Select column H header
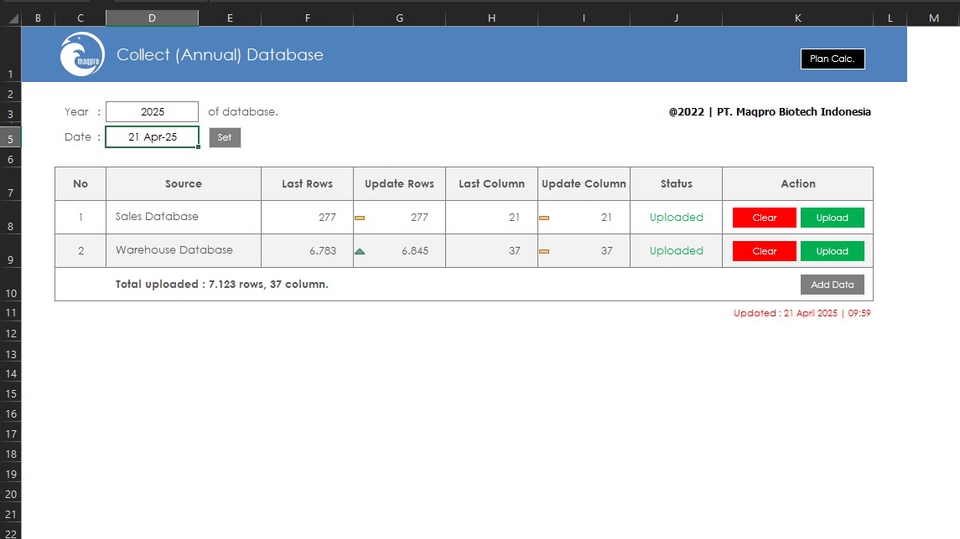 pos(492,18)
